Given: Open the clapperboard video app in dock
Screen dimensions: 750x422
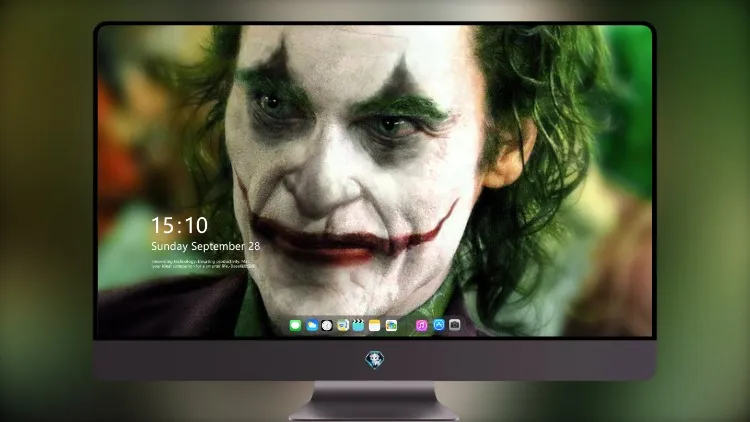Looking at the screenshot, I should point(358,325).
